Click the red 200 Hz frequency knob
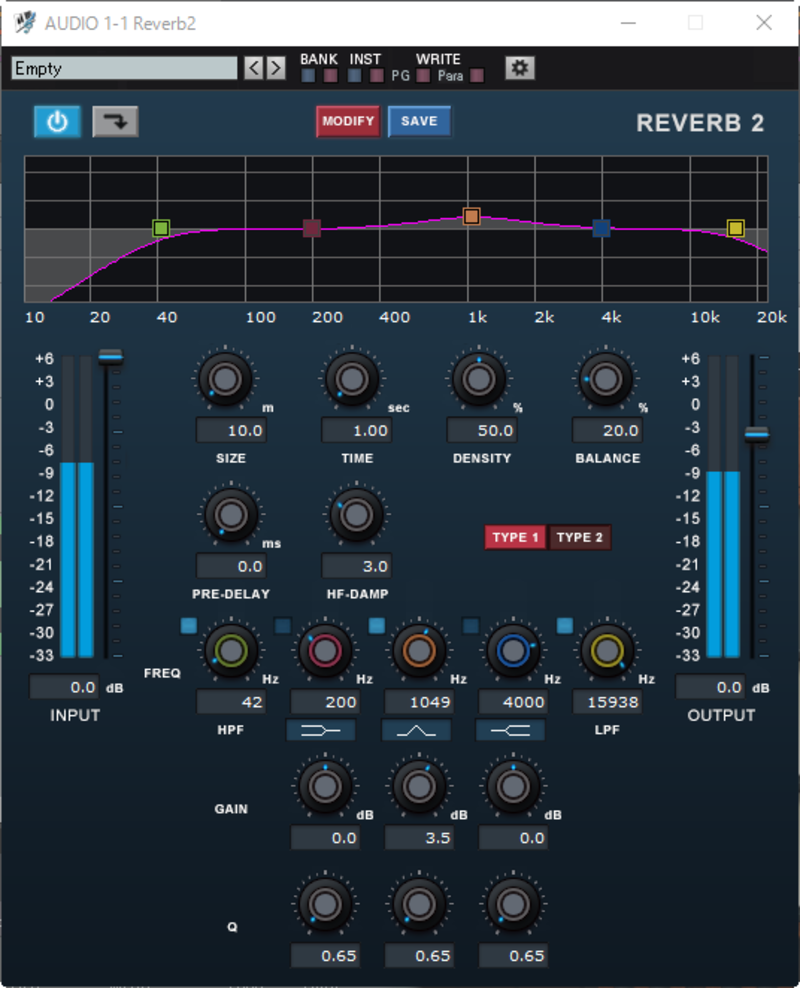The width and height of the screenshot is (800, 988). 325,651
